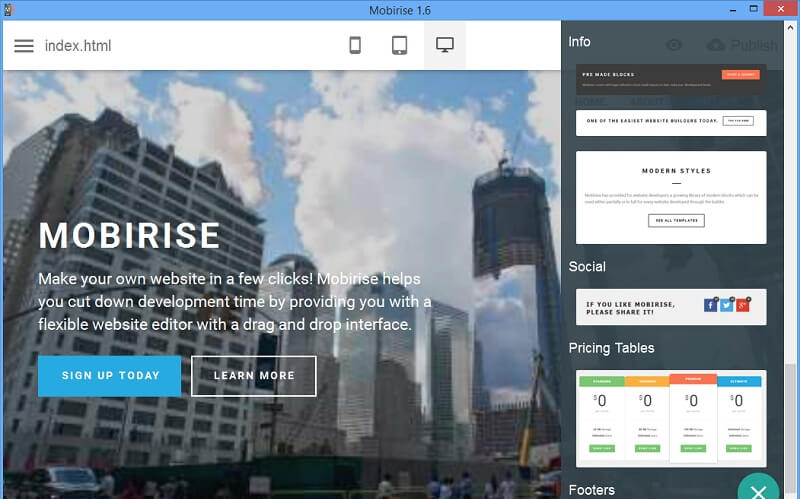The width and height of the screenshot is (800, 499).
Task: Click the Footers section heading
Action: 592,490
